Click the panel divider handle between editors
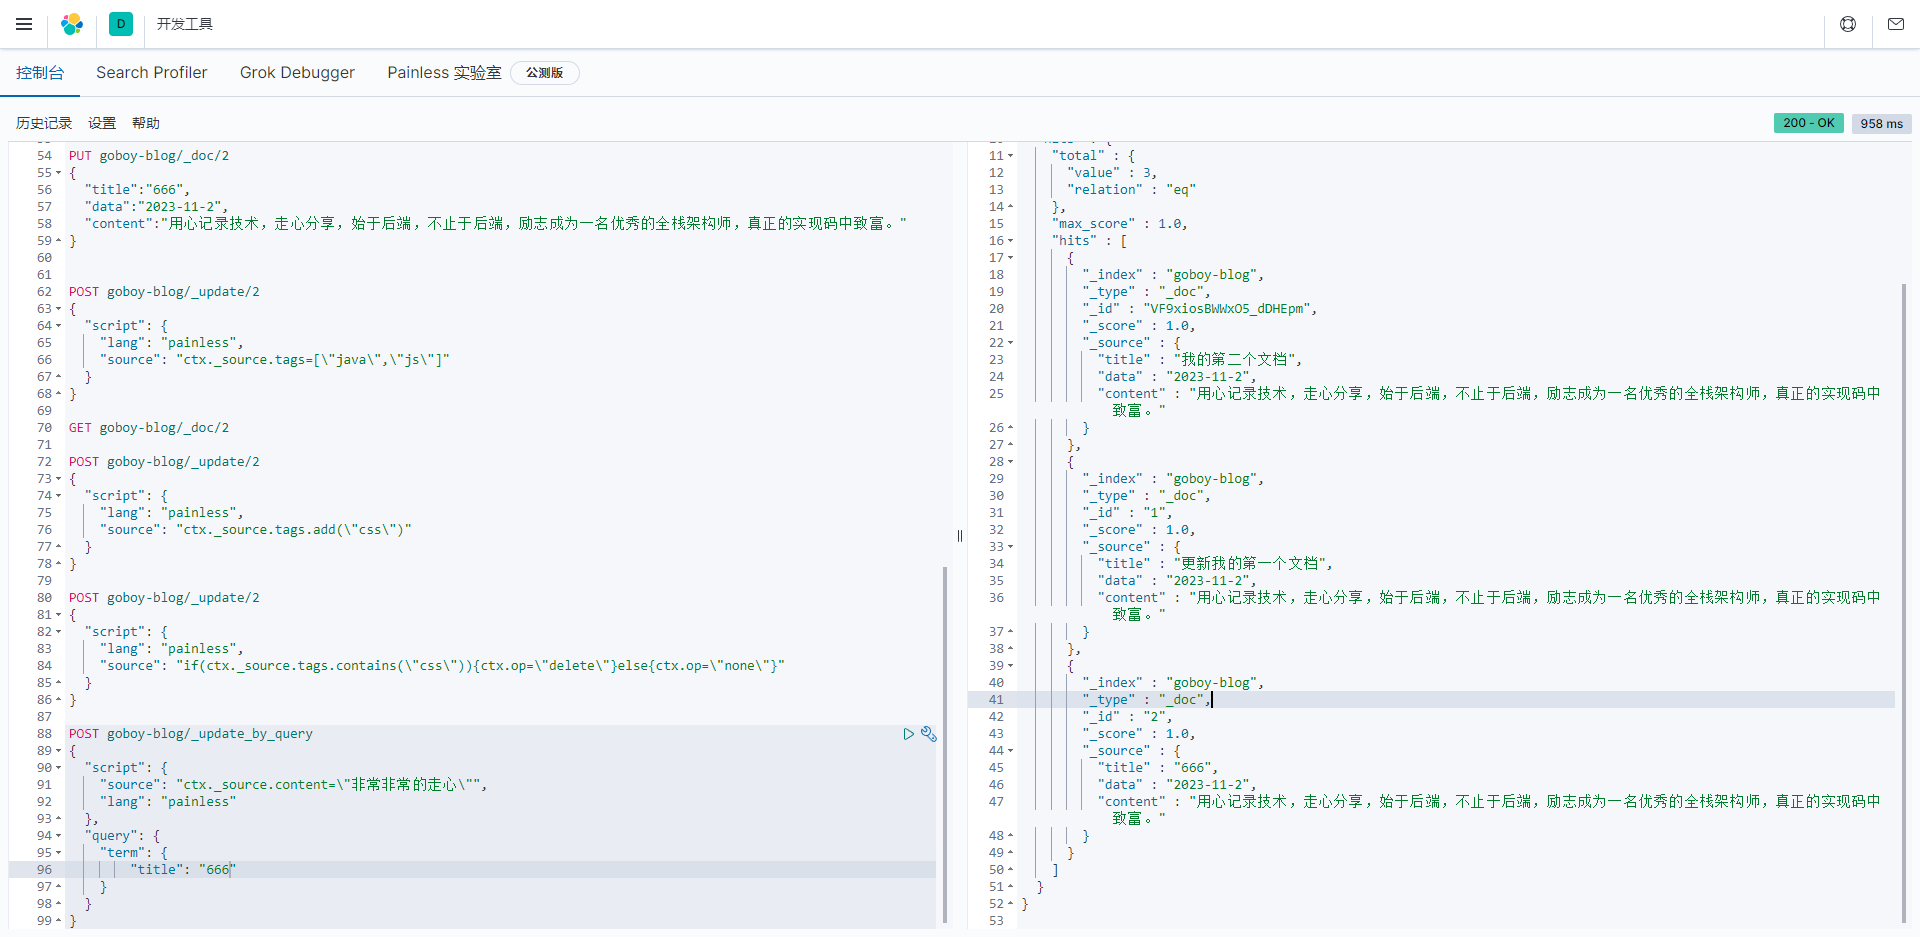The width and height of the screenshot is (1920, 937). (x=960, y=536)
